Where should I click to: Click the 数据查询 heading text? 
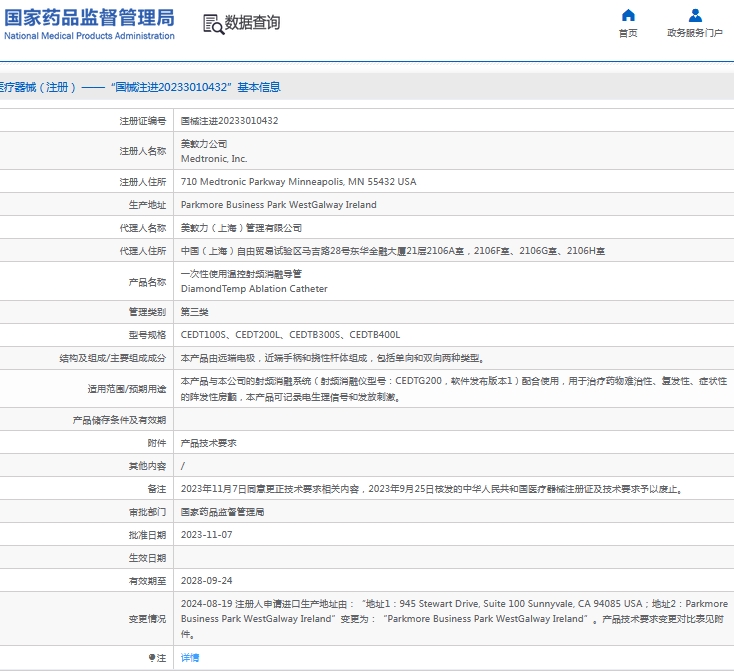click(x=252, y=22)
